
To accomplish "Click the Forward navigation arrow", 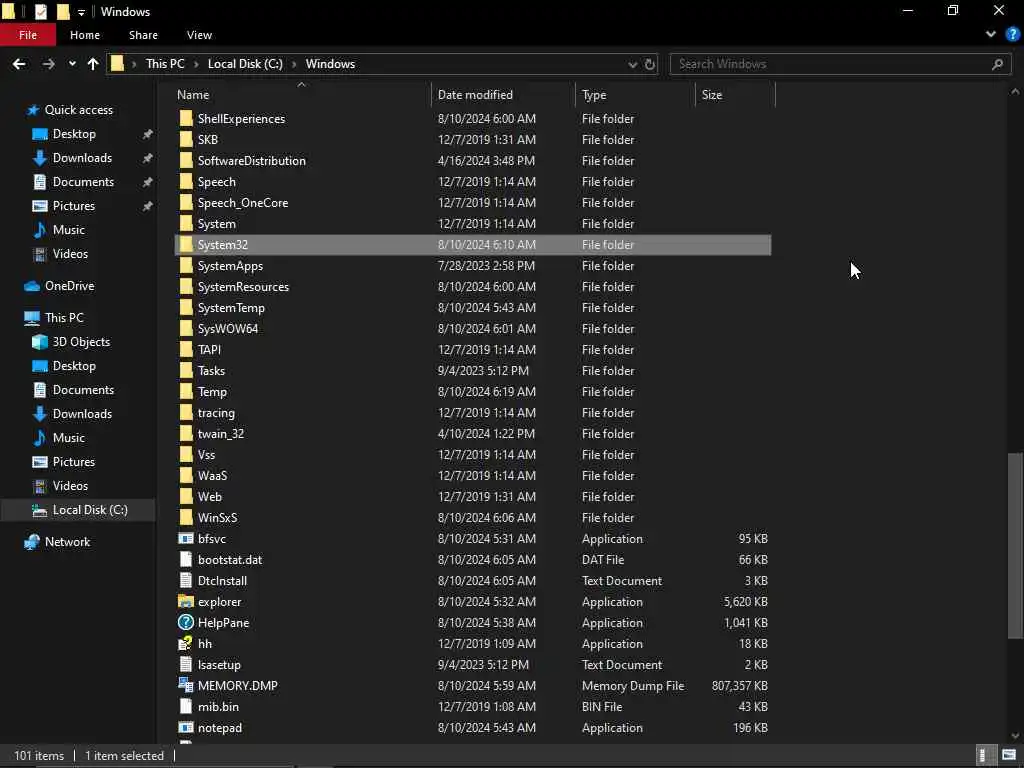I will [x=48, y=64].
